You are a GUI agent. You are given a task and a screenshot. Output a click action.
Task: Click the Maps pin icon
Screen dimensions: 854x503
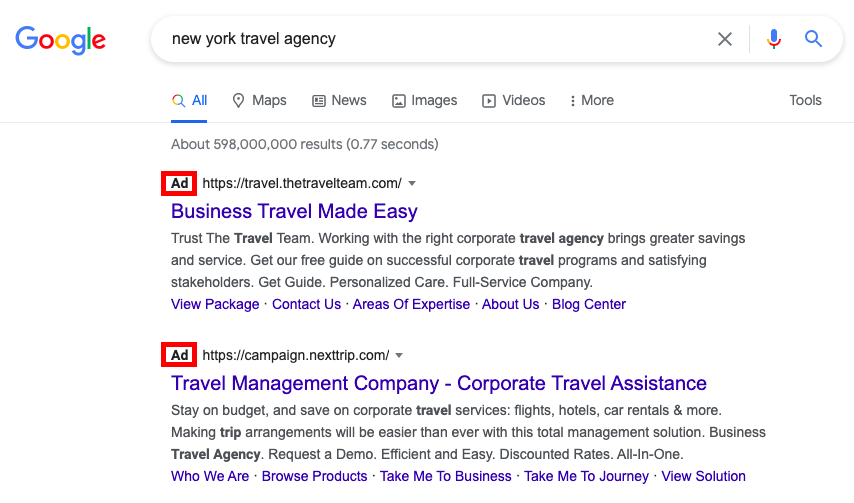pos(238,101)
